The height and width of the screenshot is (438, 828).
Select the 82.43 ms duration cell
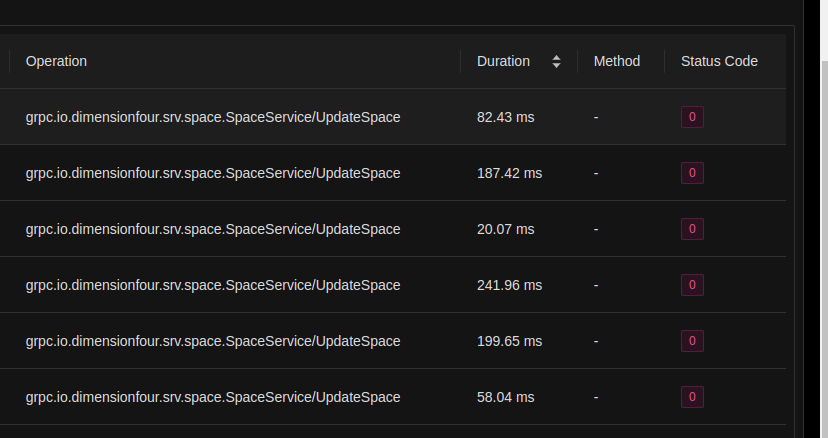[505, 117]
